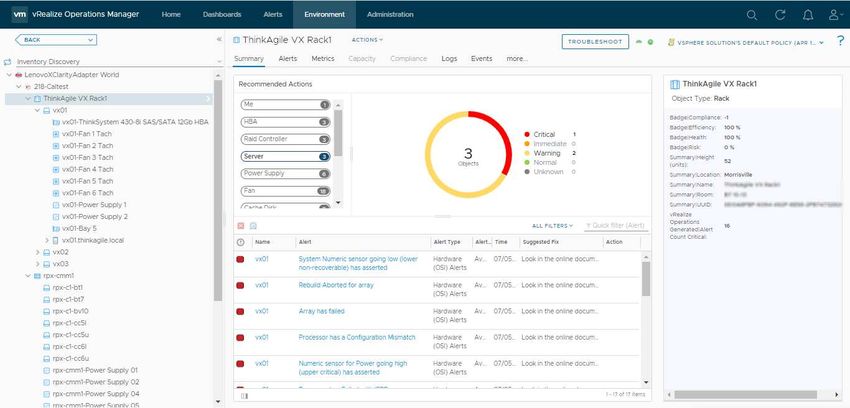
Task: Click the Quick filter (Alert) input field
Action: point(616,226)
